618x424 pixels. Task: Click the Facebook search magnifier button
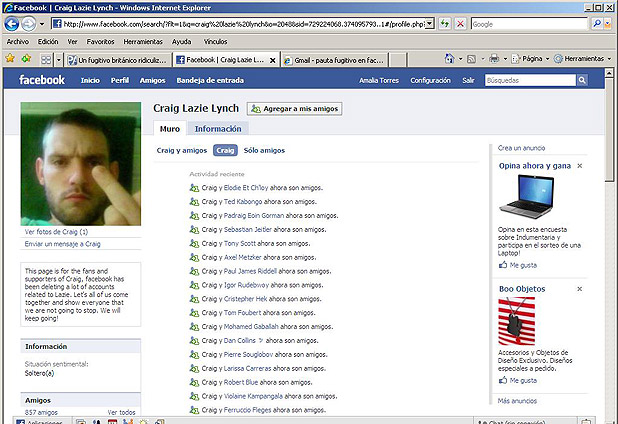pyautogui.click(x=582, y=80)
